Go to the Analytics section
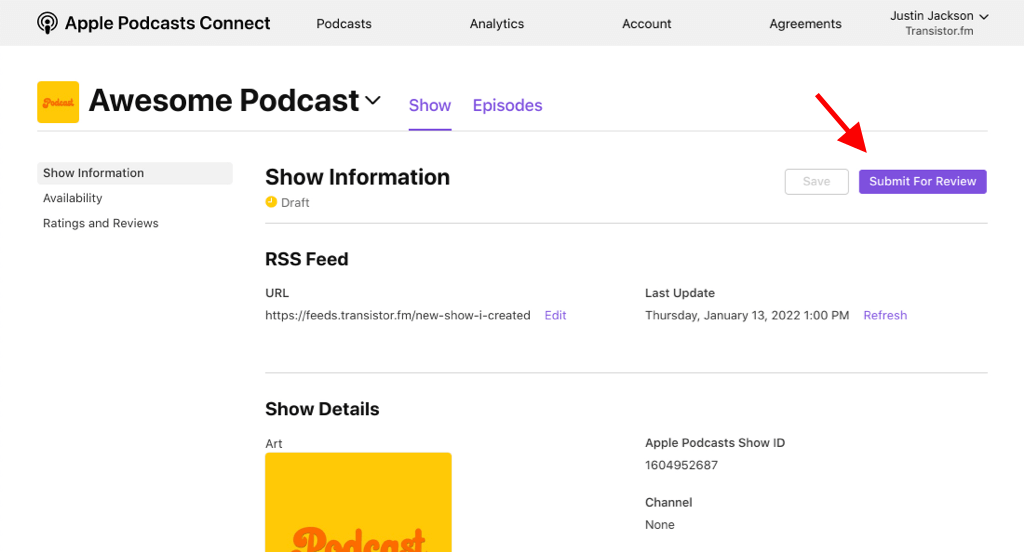Screen dimensions: 1024x552 497,24
